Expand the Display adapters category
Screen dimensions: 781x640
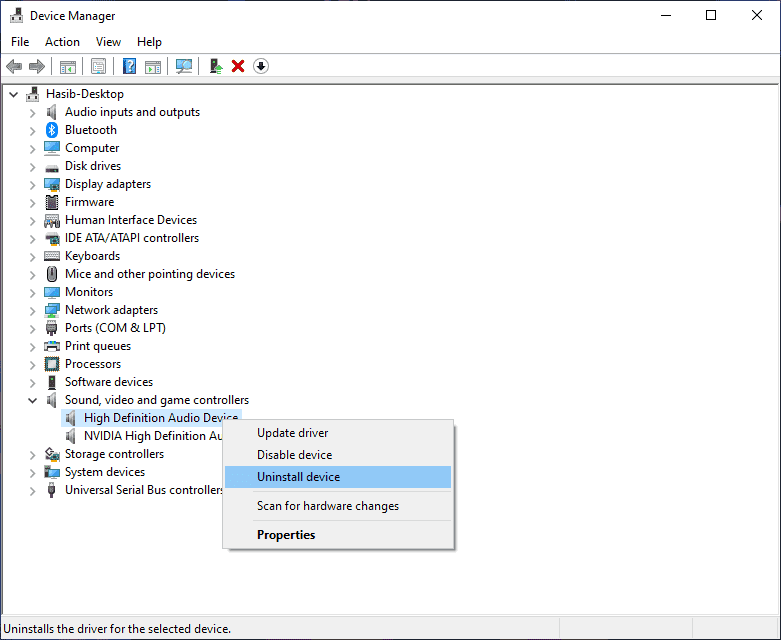tap(32, 184)
